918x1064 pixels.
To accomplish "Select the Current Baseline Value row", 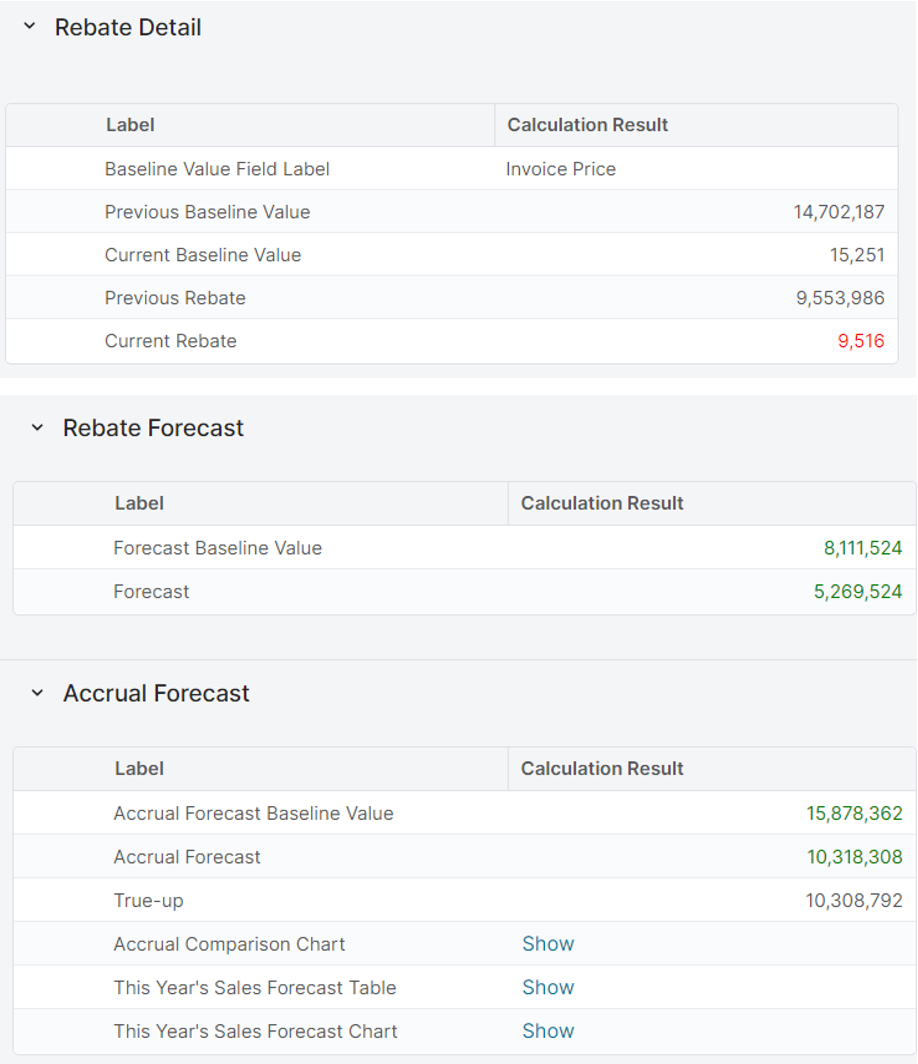I will point(203,255).
